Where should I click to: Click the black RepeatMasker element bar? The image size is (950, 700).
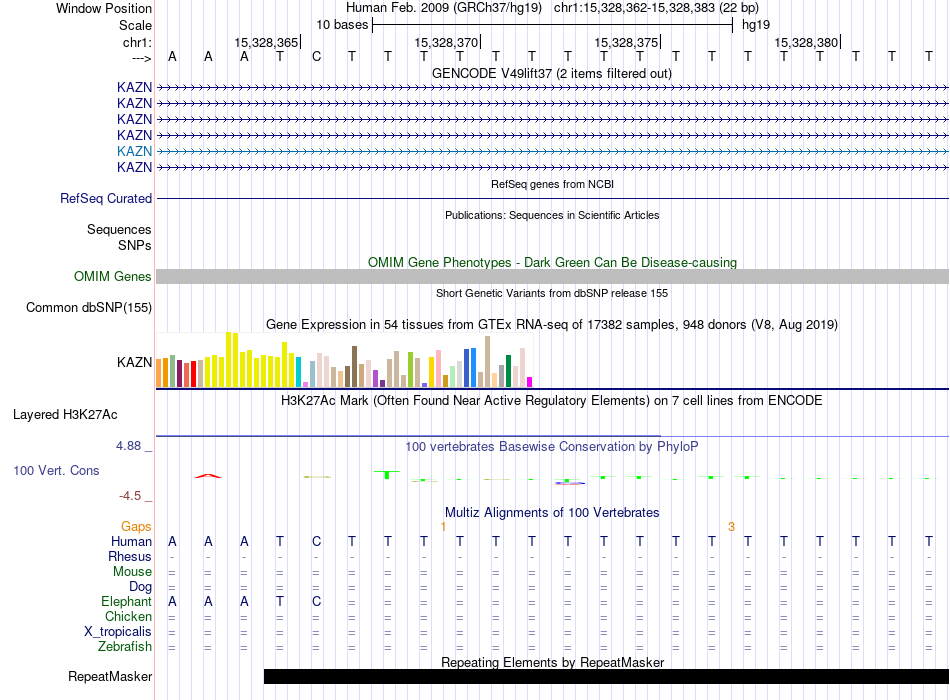click(605, 677)
